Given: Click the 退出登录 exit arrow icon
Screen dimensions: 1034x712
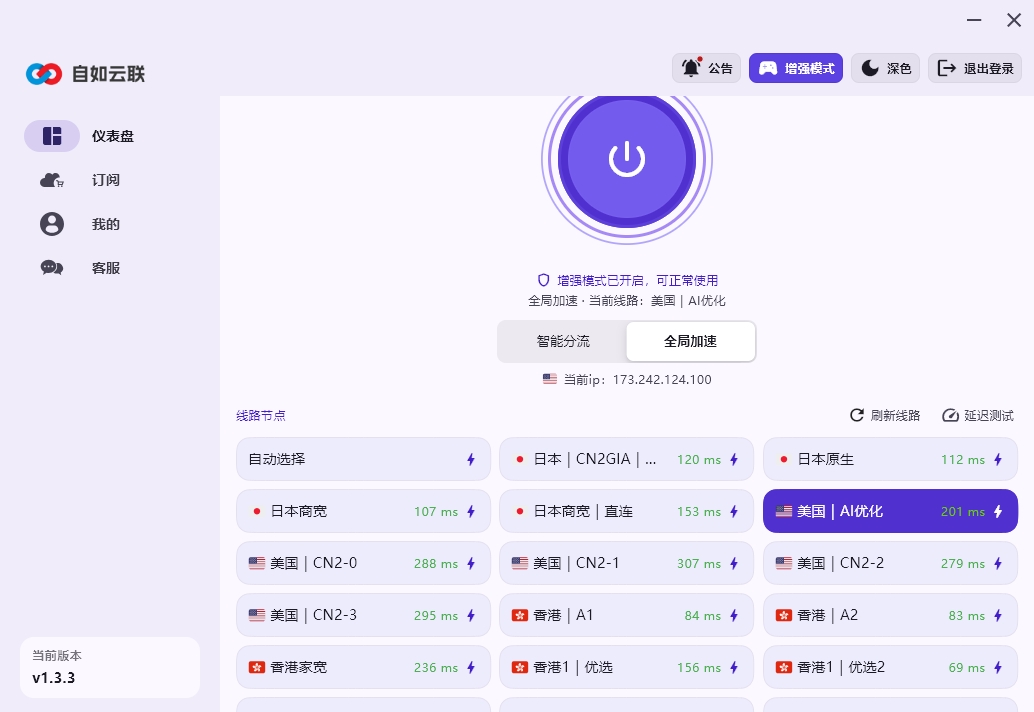Looking at the screenshot, I should (x=947, y=68).
